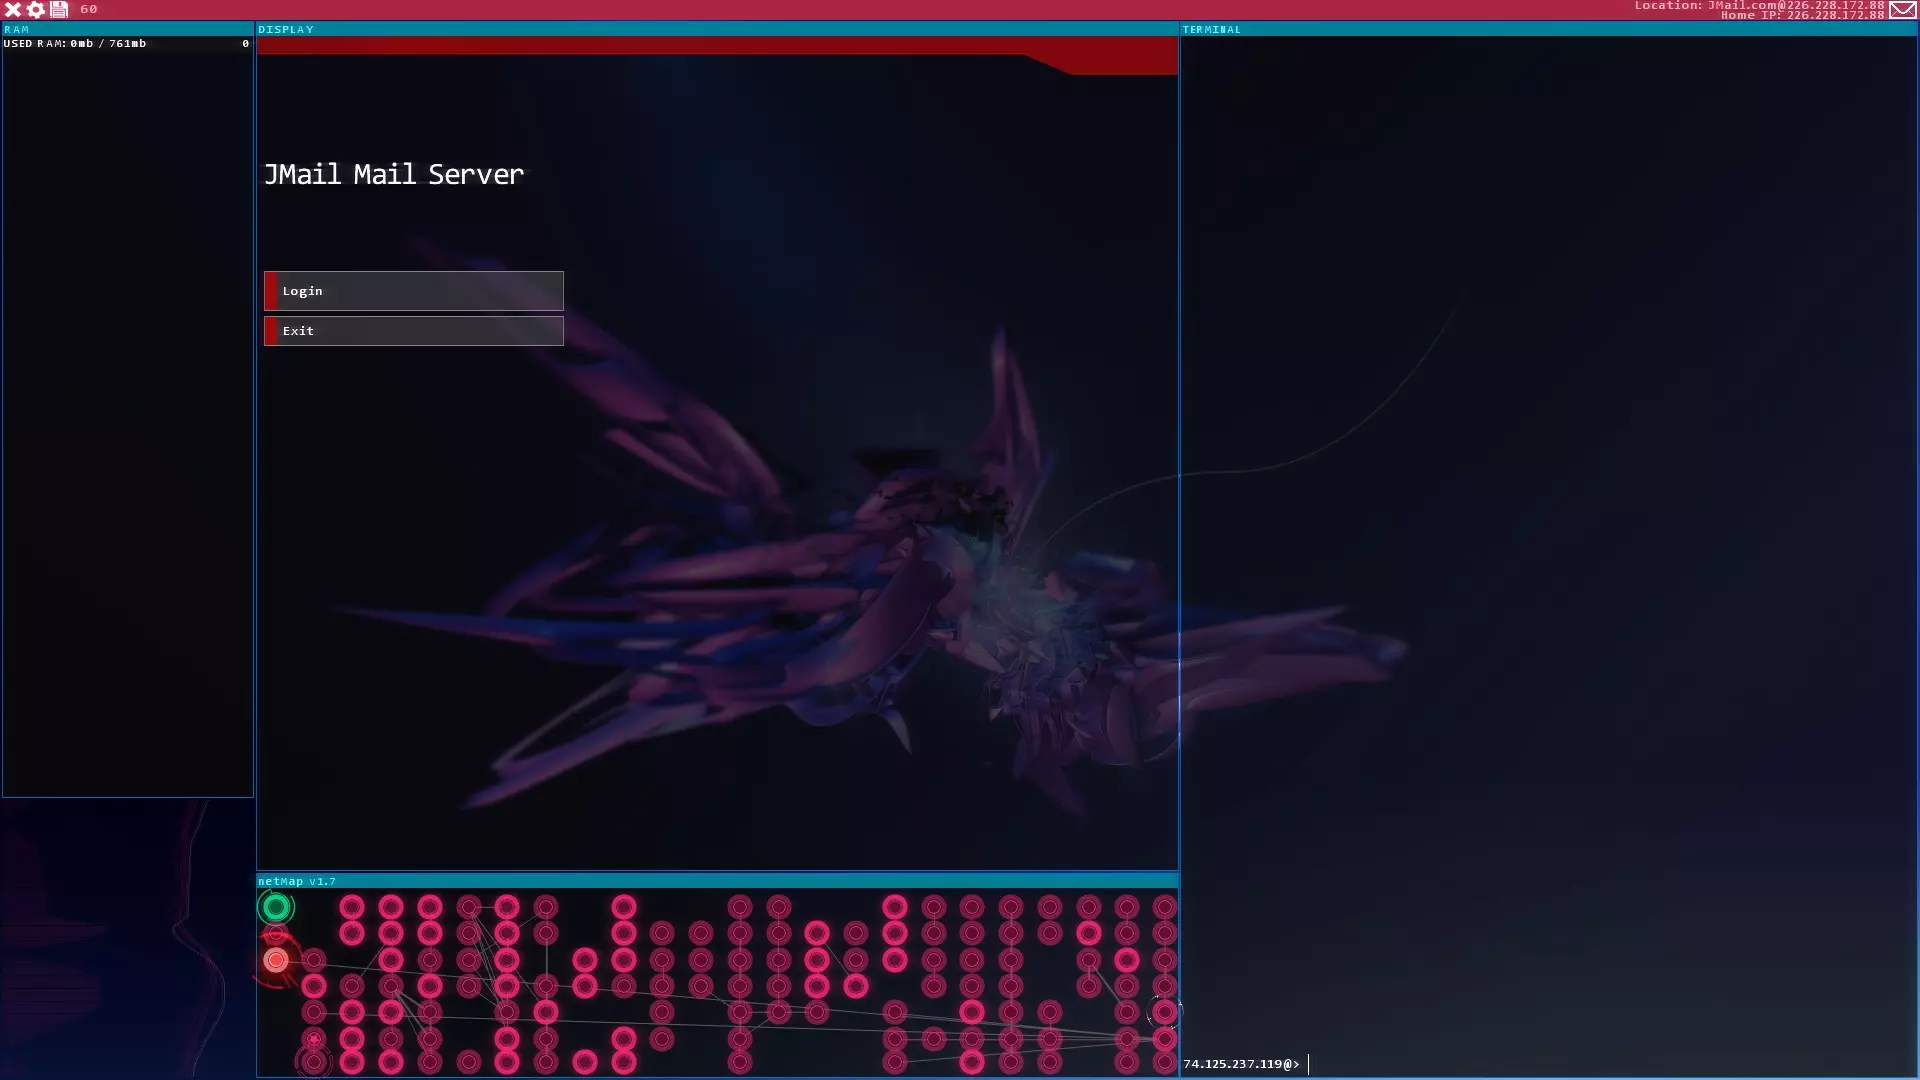Click the netMap v1.7 title bar

[x=716, y=881]
